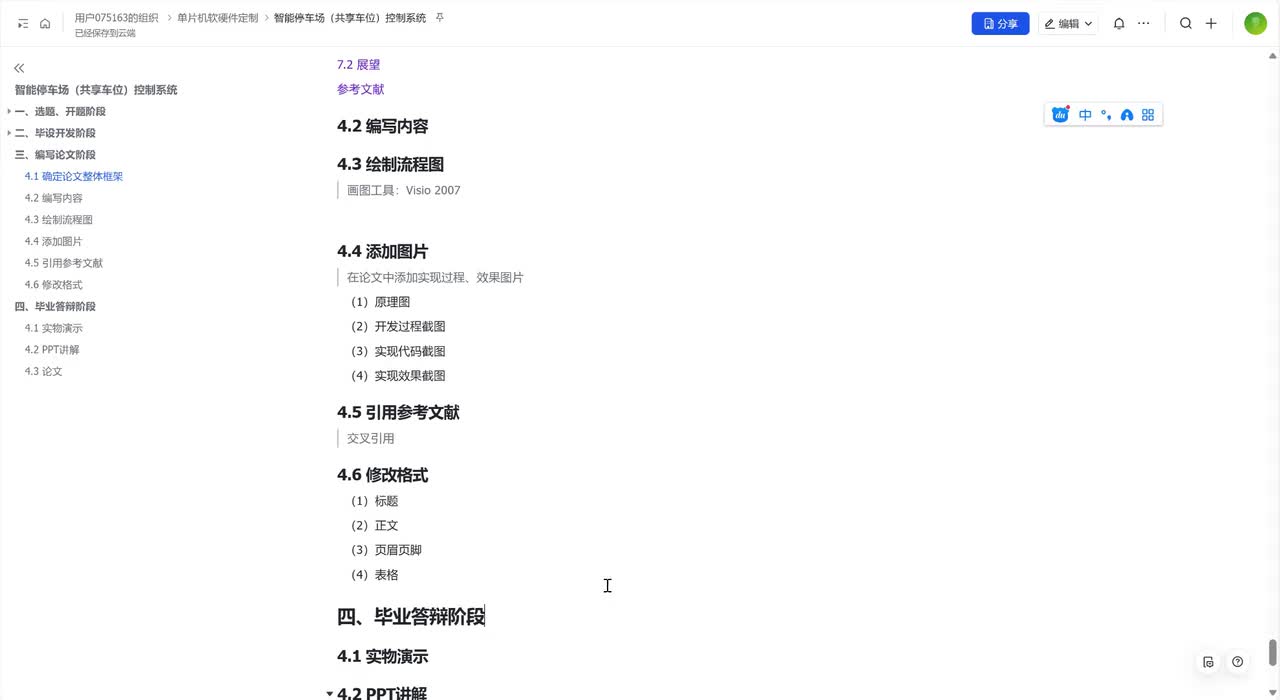Click list item （3）页眉页脚
1280x700 pixels.
pos(385,551)
